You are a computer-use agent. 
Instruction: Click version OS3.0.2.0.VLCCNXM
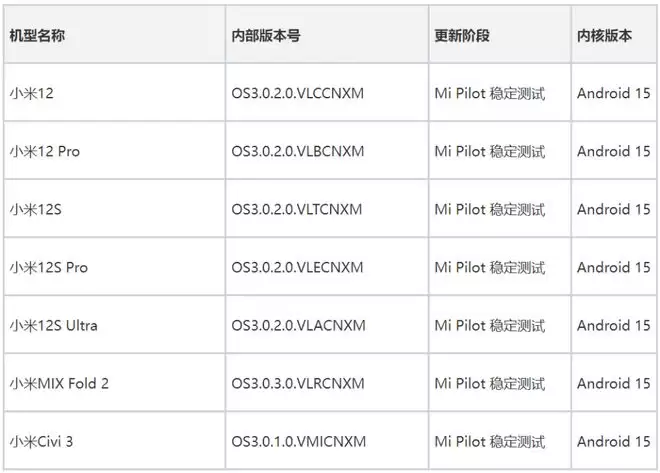pos(298,94)
